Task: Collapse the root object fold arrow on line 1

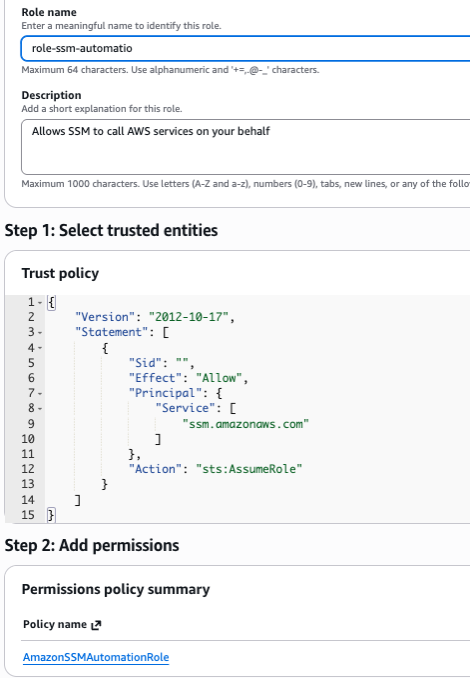Action: (40, 302)
